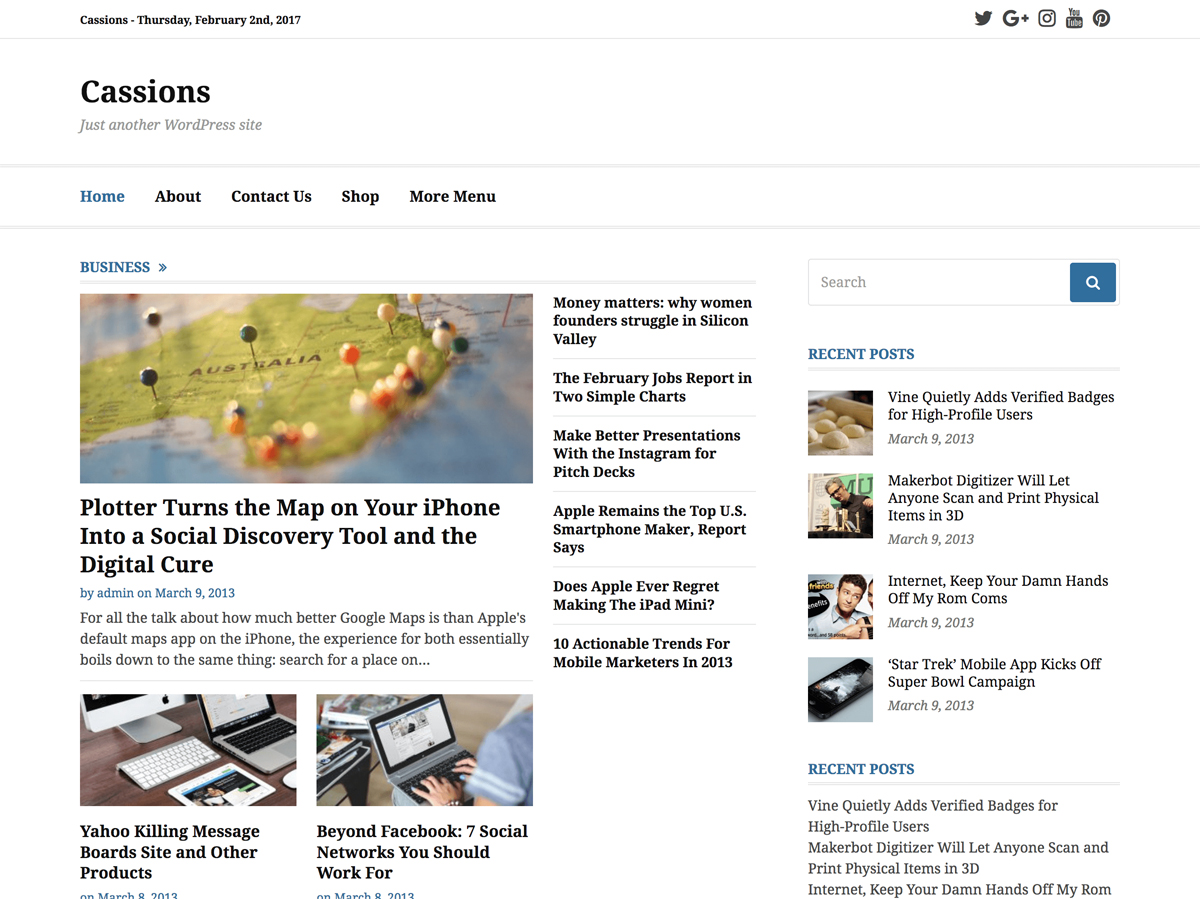Open the Cassions site title link
Viewport: 1200px width, 900px height.
(x=145, y=91)
